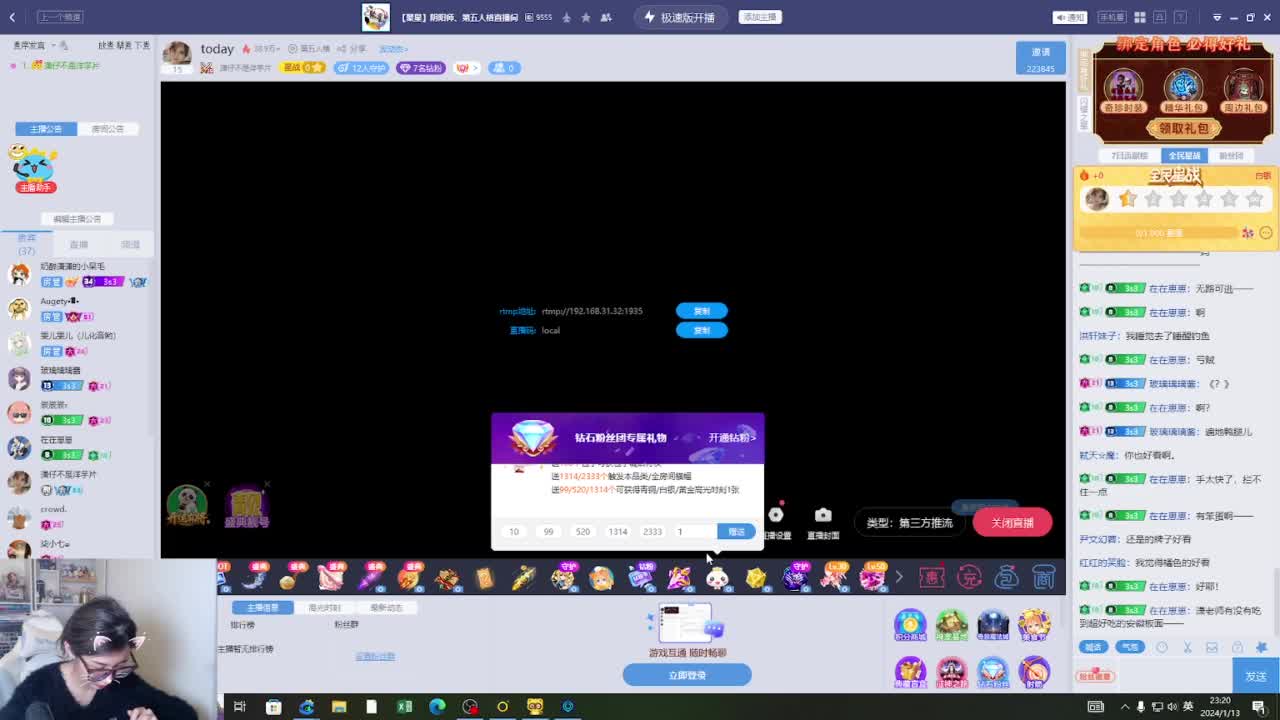Viewport: 1280px width, 720px height.
Task: Copy the stream key "local"
Action: [x=701, y=330]
